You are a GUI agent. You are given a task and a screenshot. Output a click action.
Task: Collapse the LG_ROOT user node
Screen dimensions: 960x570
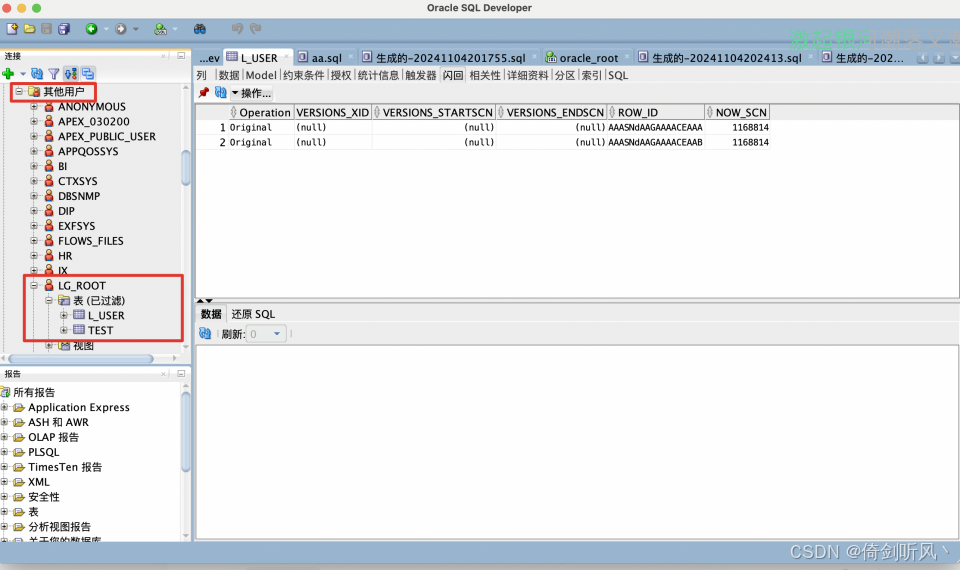tap(34, 285)
